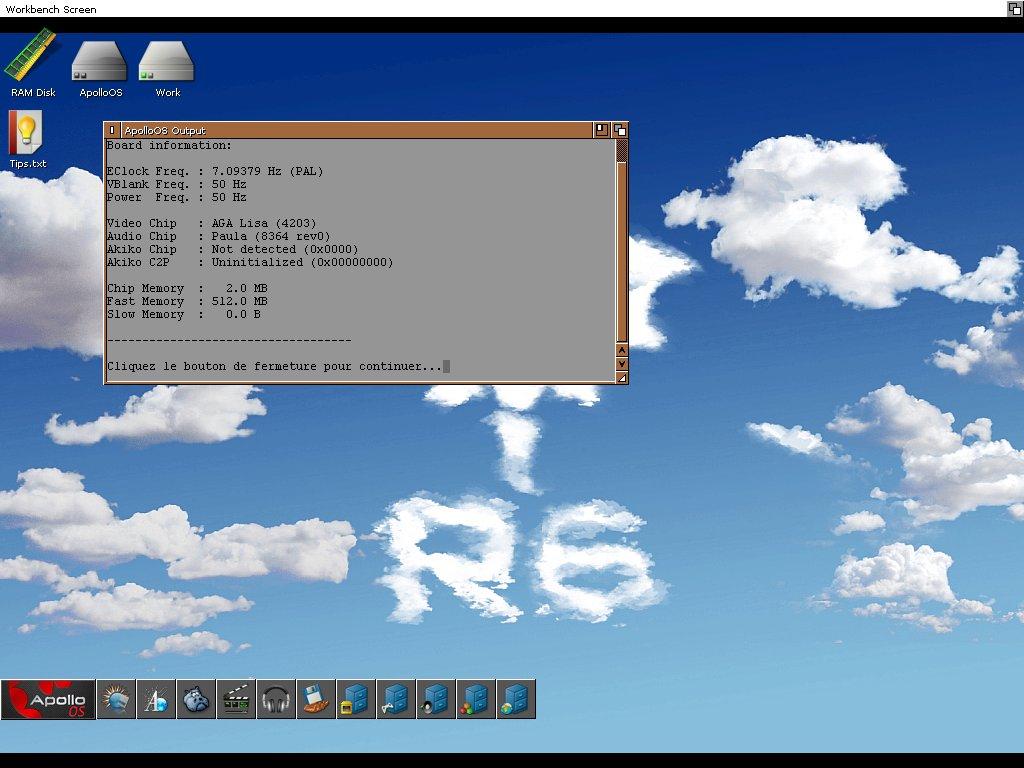Close the ApolloOS Output window gadget

(x=112, y=130)
